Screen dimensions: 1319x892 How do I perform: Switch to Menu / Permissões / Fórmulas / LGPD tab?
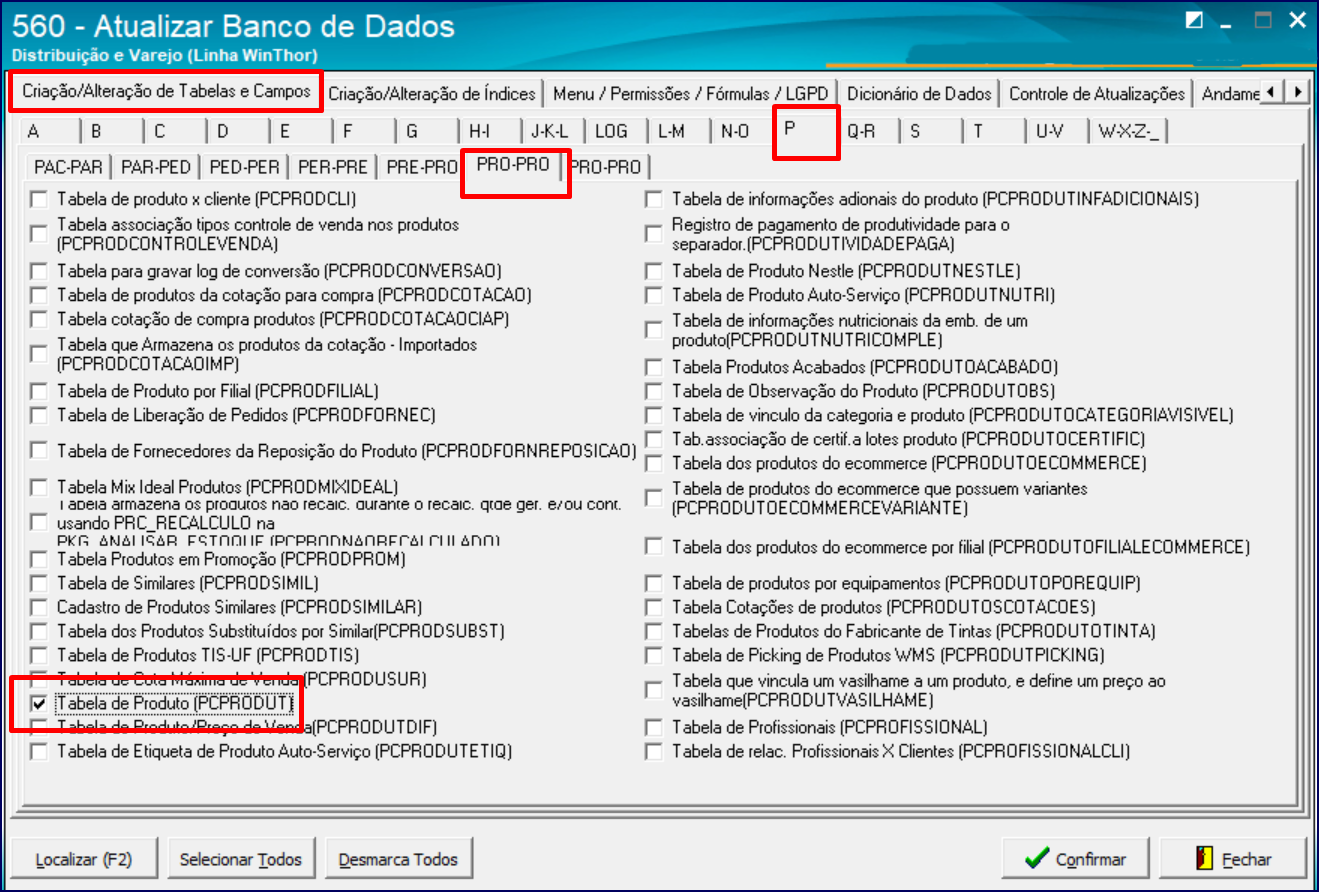[690, 94]
